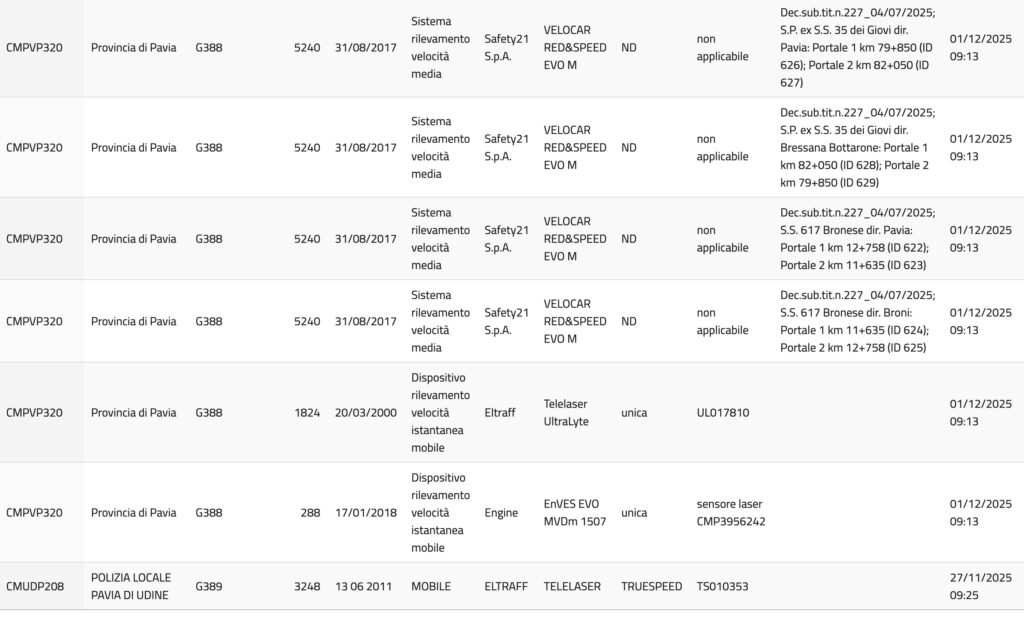The image size is (1024, 617).
Task: Click the G389 code cell
Action: pos(209,586)
